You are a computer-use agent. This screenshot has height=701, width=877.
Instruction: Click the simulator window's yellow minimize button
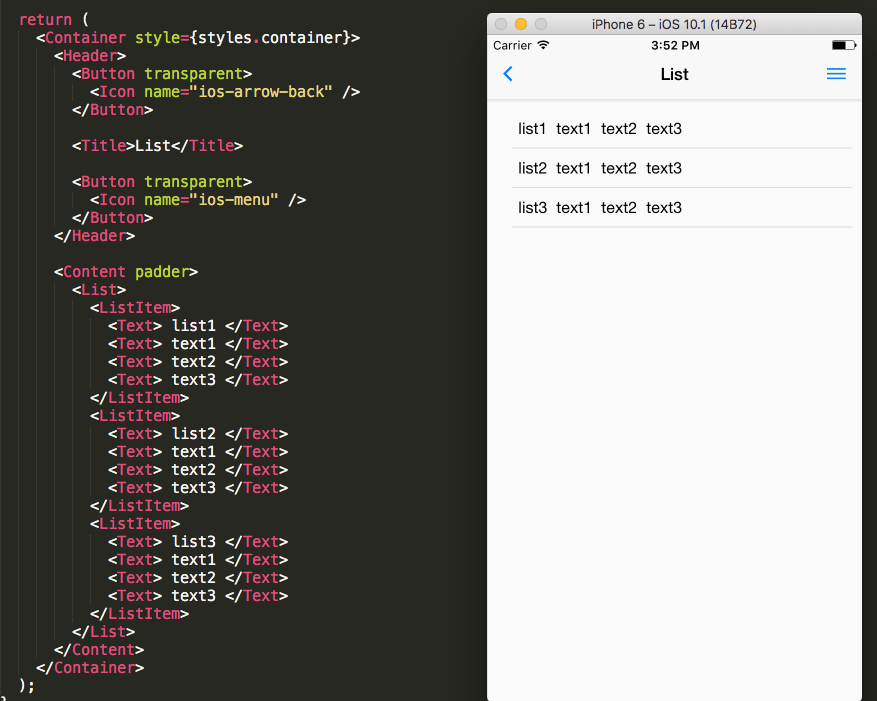click(x=521, y=24)
